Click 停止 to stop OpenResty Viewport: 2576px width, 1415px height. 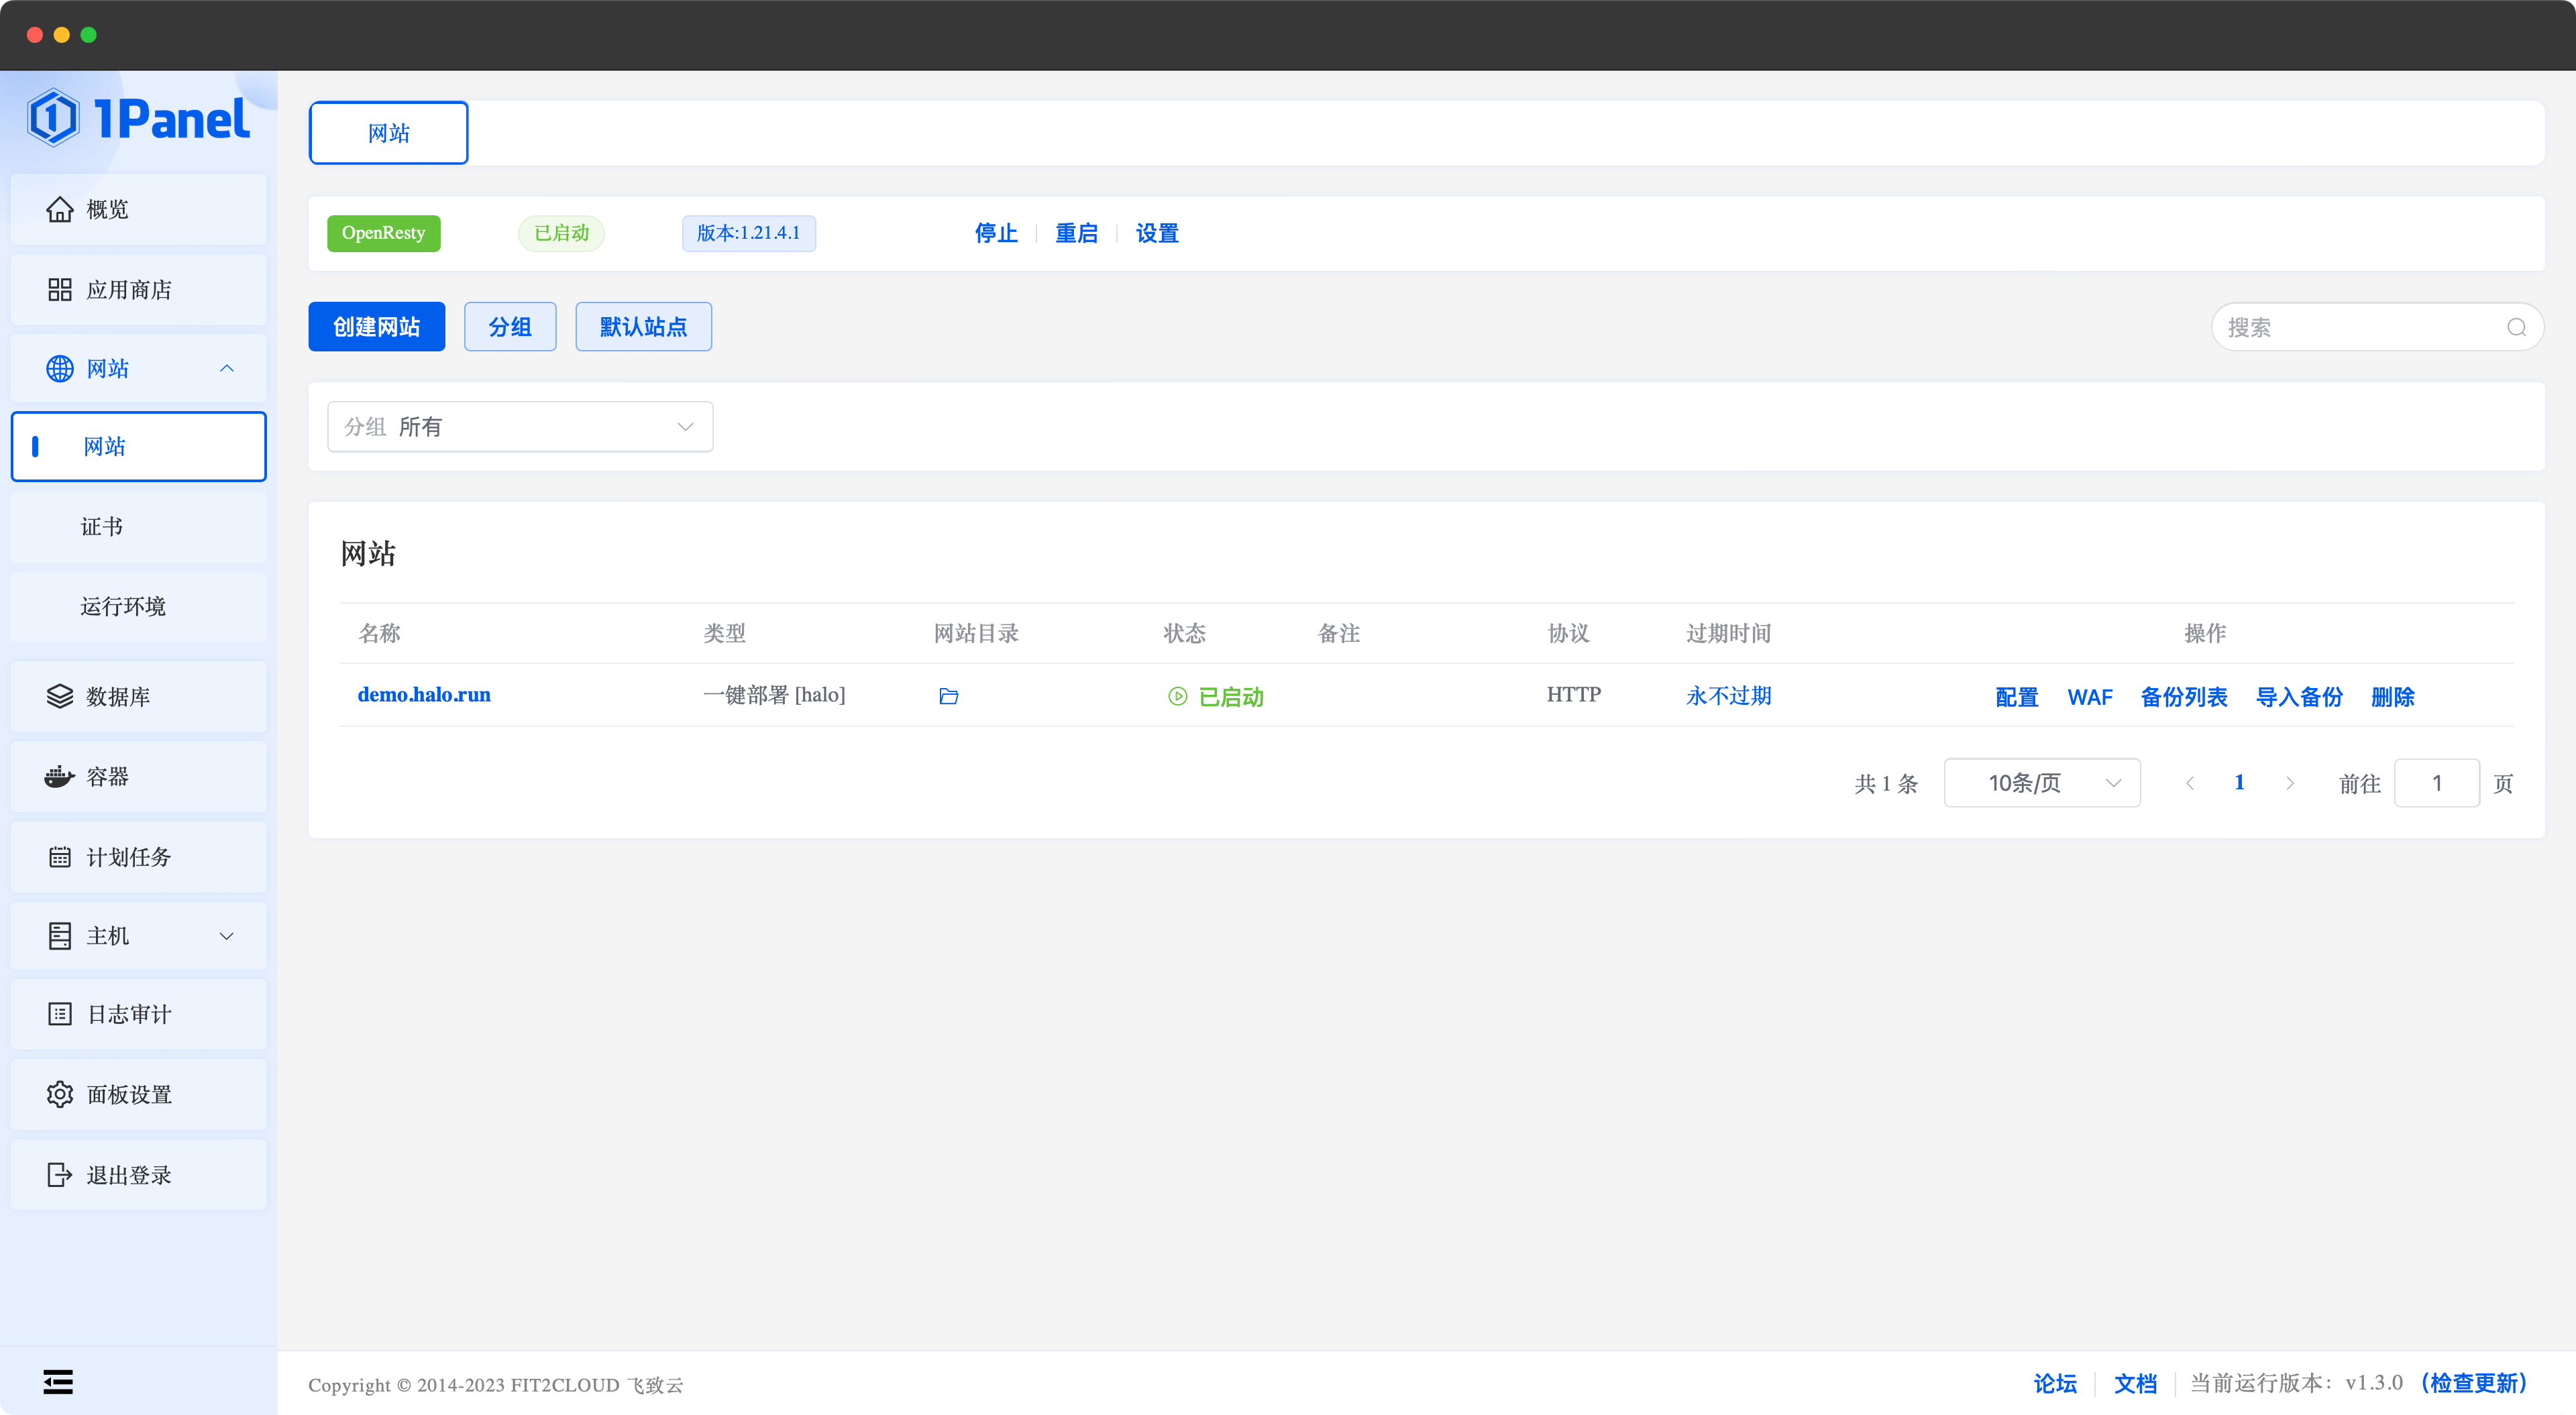pyautogui.click(x=996, y=233)
